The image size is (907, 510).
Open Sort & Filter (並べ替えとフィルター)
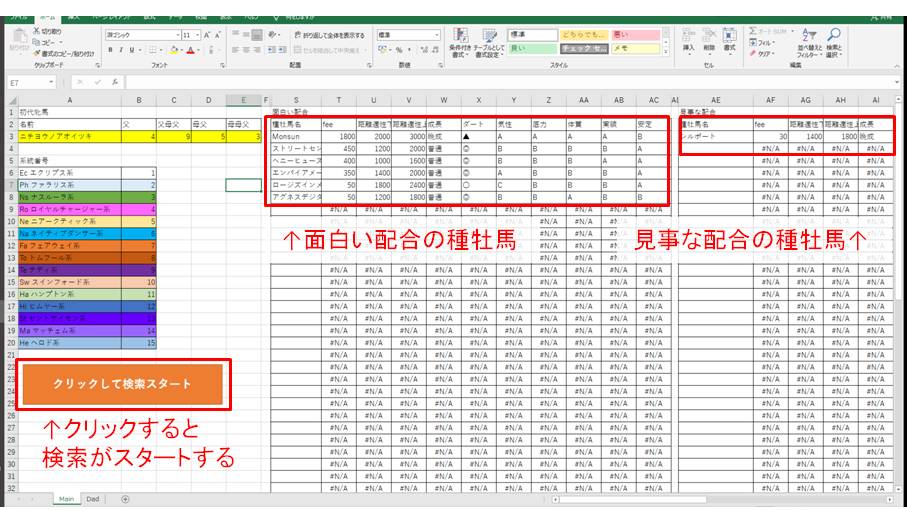click(809, 42)
